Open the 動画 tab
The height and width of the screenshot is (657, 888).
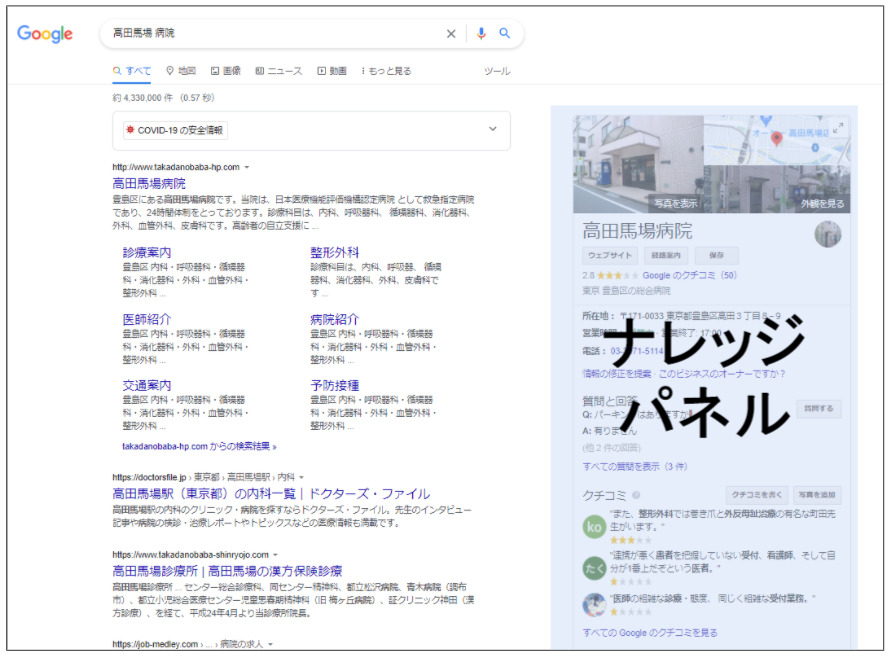(x=332, y=71)
